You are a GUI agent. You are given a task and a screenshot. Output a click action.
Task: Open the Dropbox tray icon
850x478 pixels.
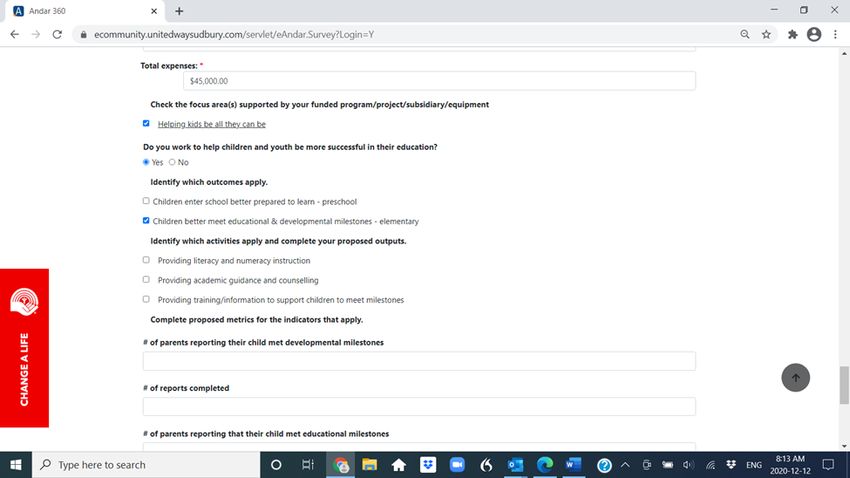pyautogui.click(x=731, y=464)
